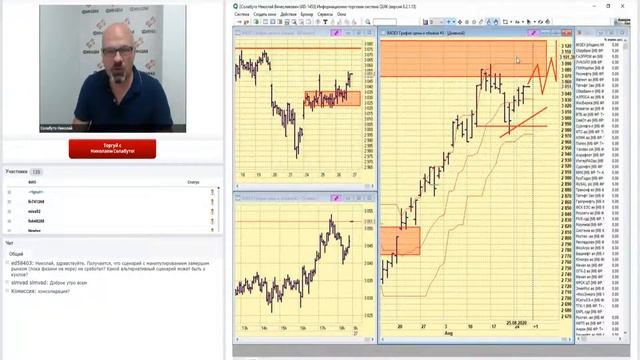Click the purple pencil icon in lower-left chart
The width and height of the screenshot is (640, 360).
336,198
